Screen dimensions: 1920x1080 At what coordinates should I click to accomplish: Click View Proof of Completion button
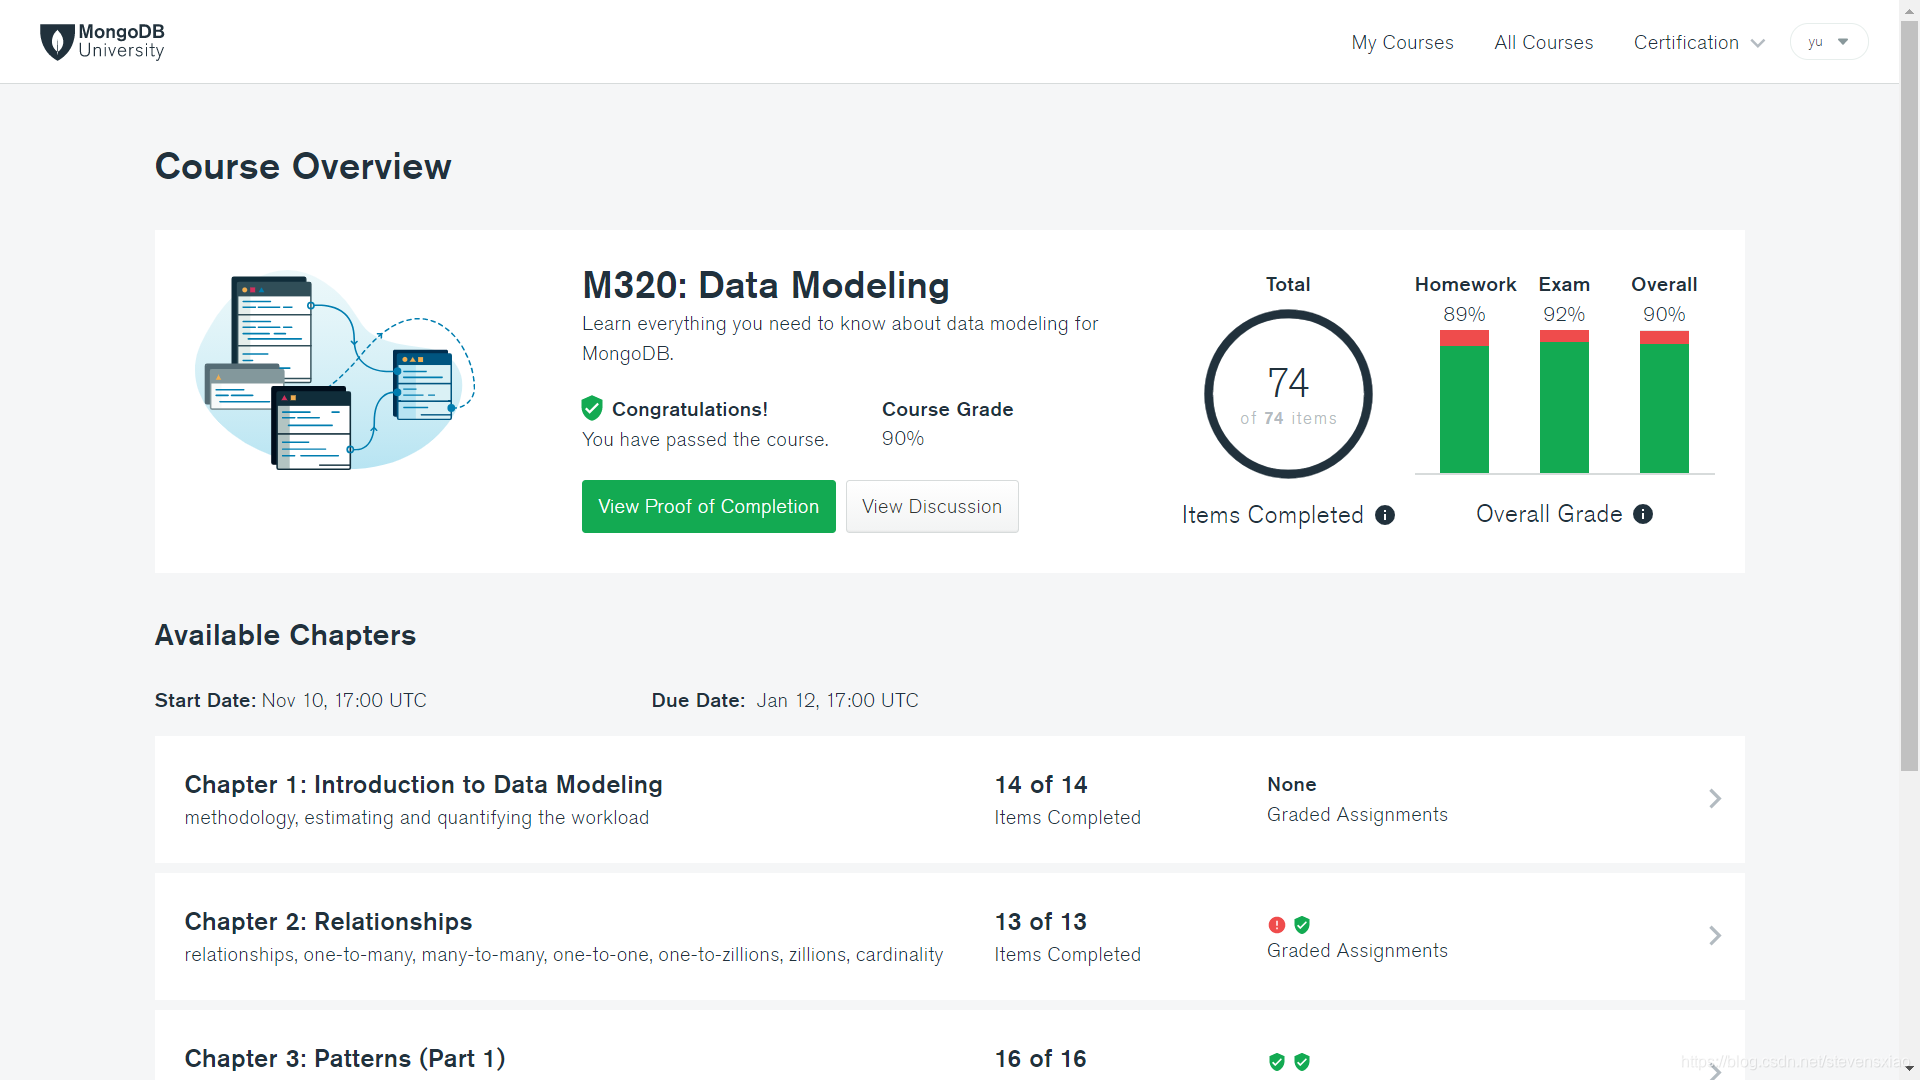(708, 507)
